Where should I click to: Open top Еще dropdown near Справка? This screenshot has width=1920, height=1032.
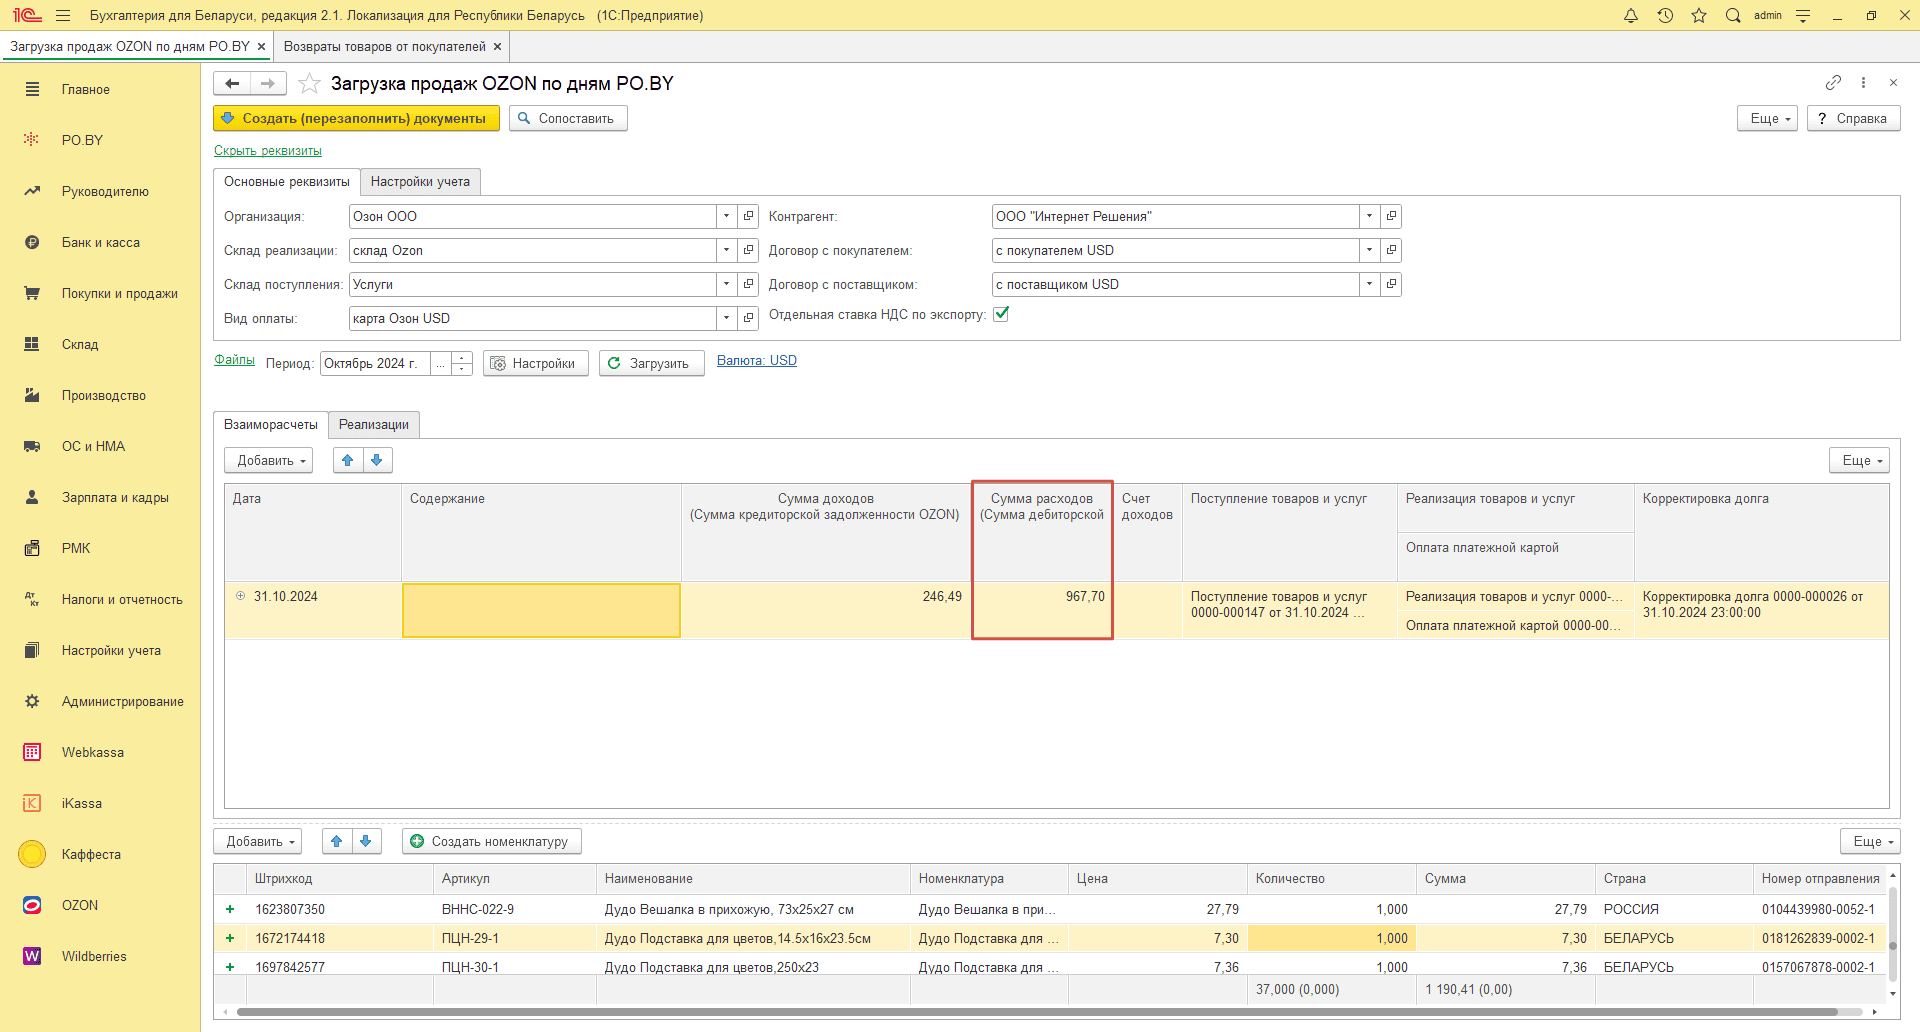1768,118
